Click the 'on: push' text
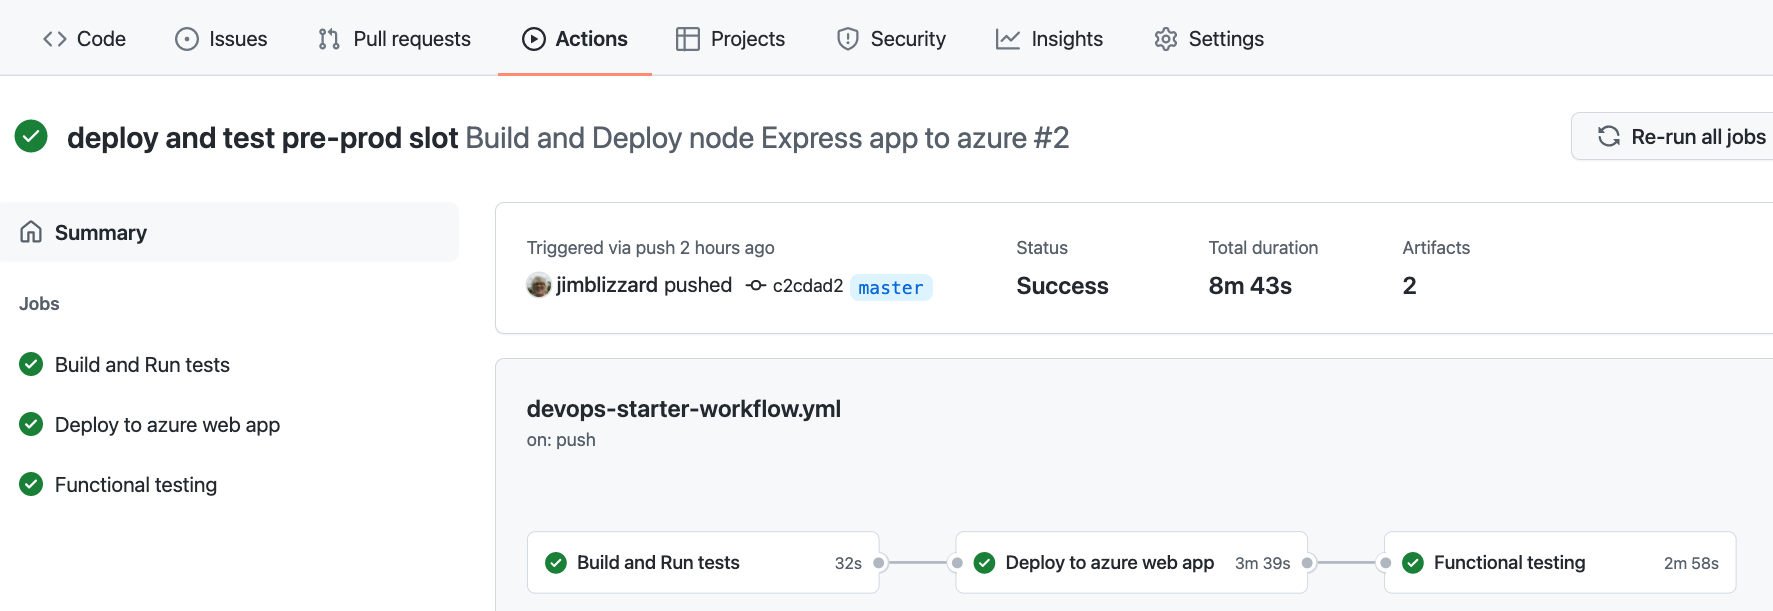1773x611 pixels. pyautogui.click(x=561, y=440)
